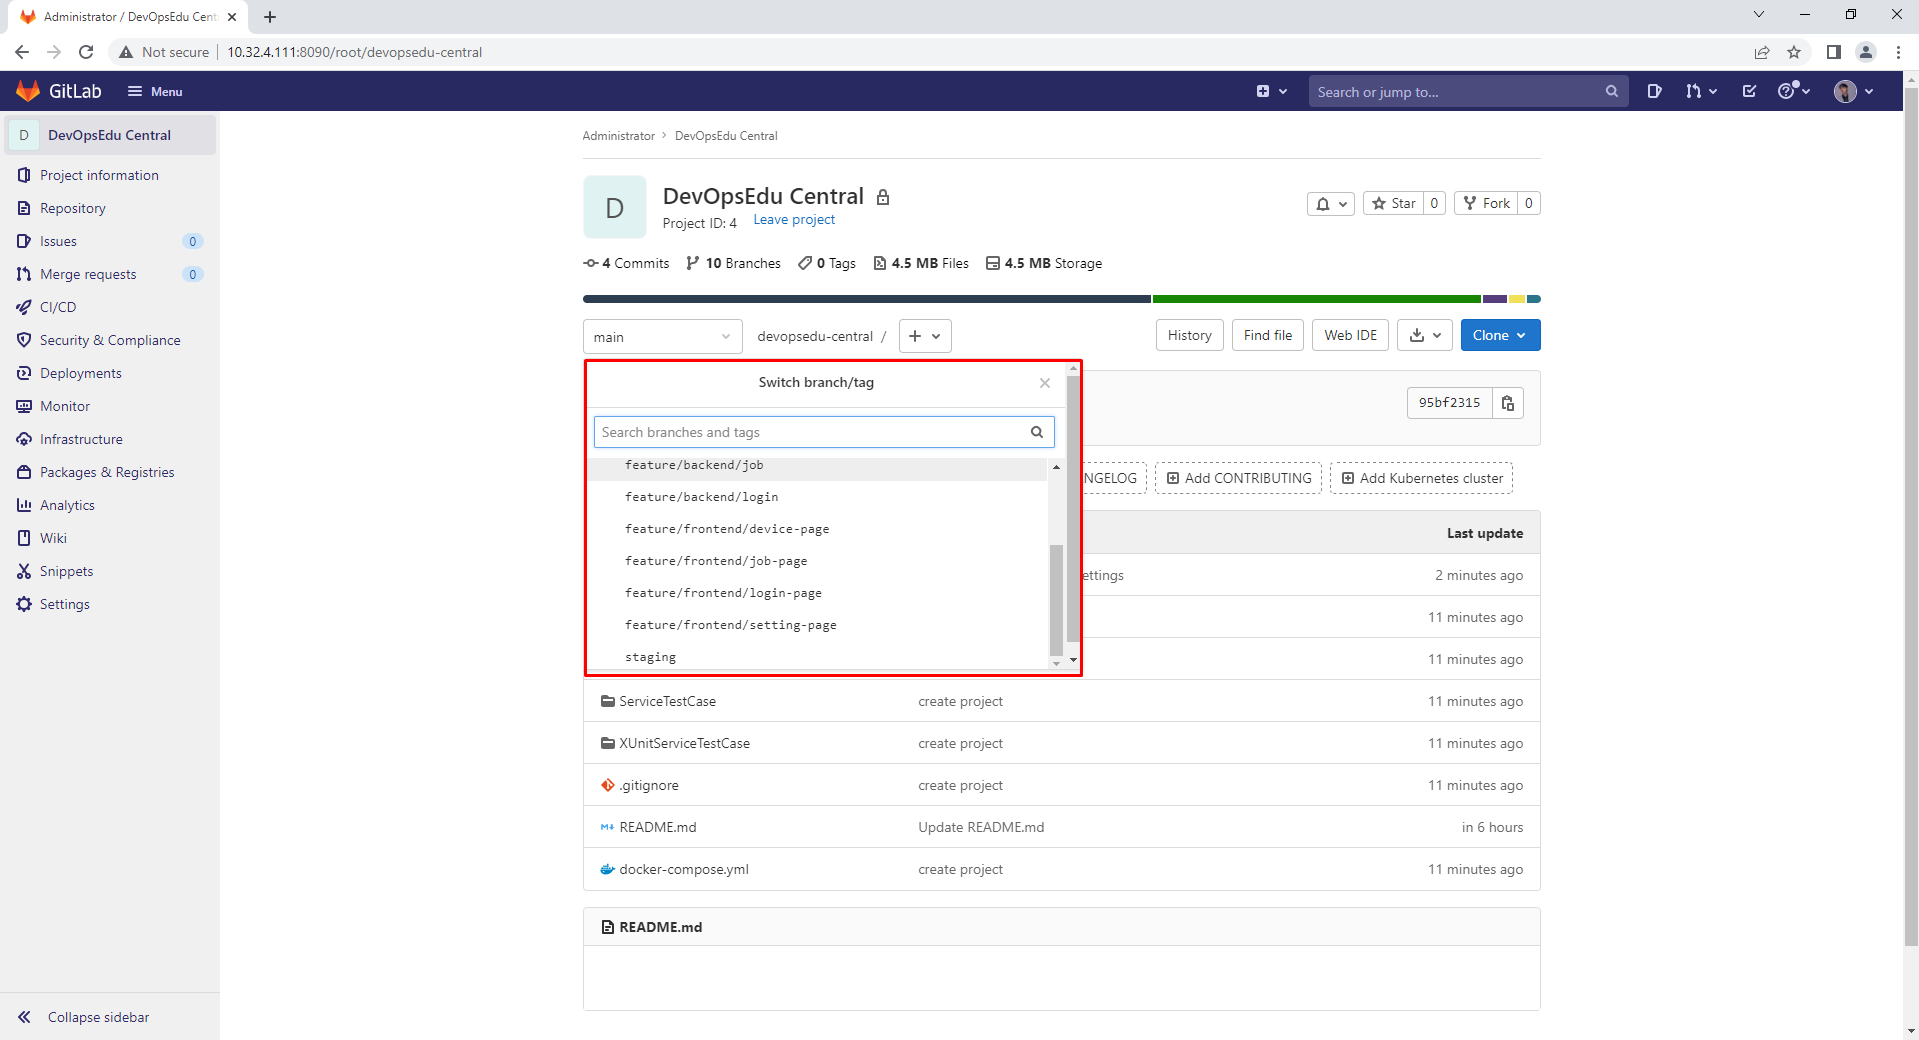Collapse sidebar using the double chevron

point(24,1017)
